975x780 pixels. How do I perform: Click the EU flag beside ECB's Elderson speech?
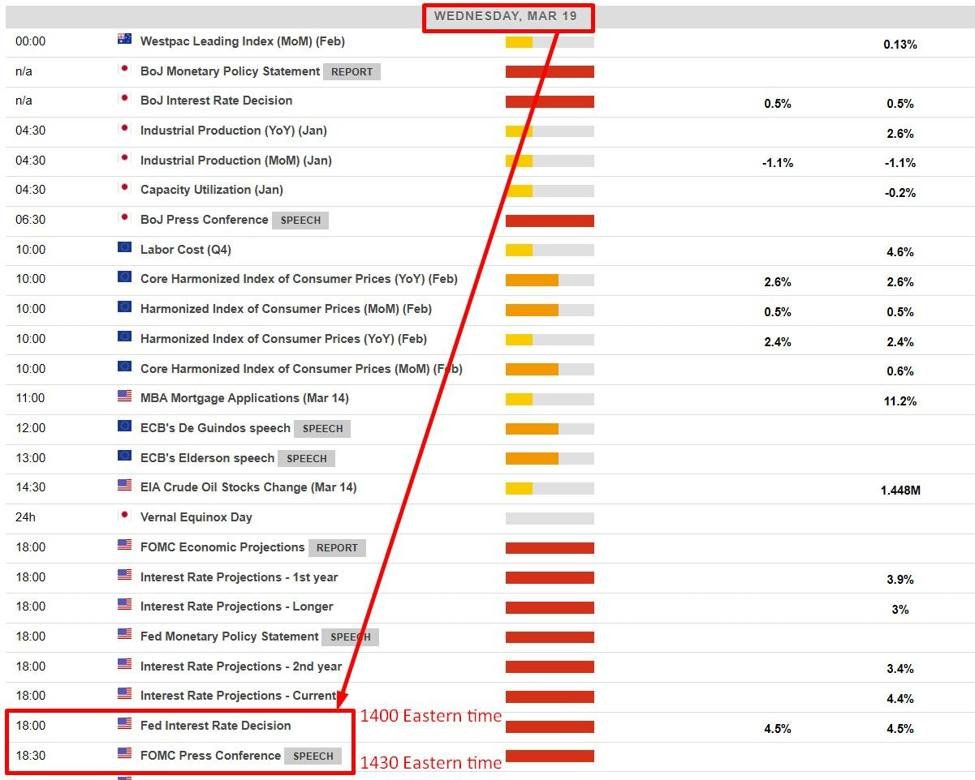124,456
